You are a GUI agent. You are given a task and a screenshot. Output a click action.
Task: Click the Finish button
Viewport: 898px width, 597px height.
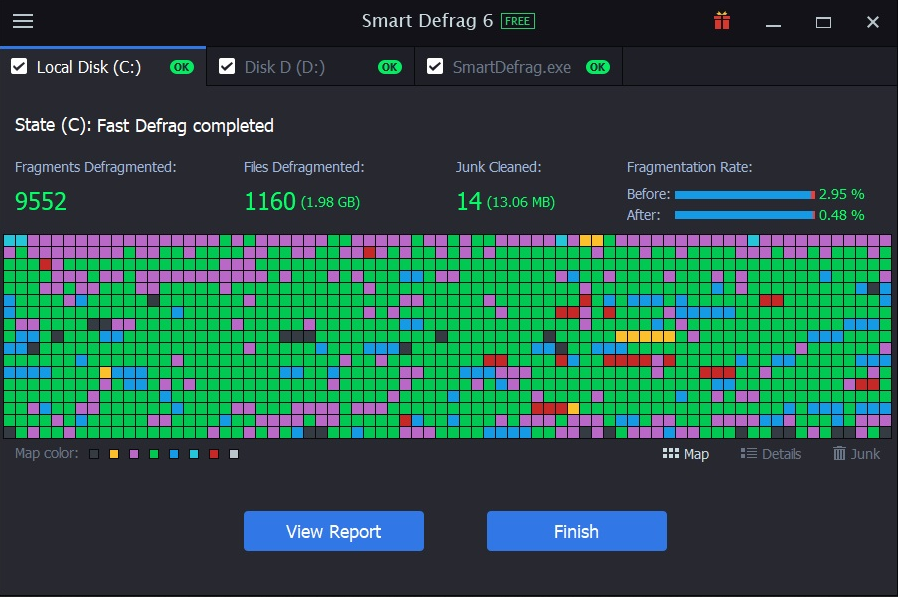pyautogui.click(x=577, y=531)
